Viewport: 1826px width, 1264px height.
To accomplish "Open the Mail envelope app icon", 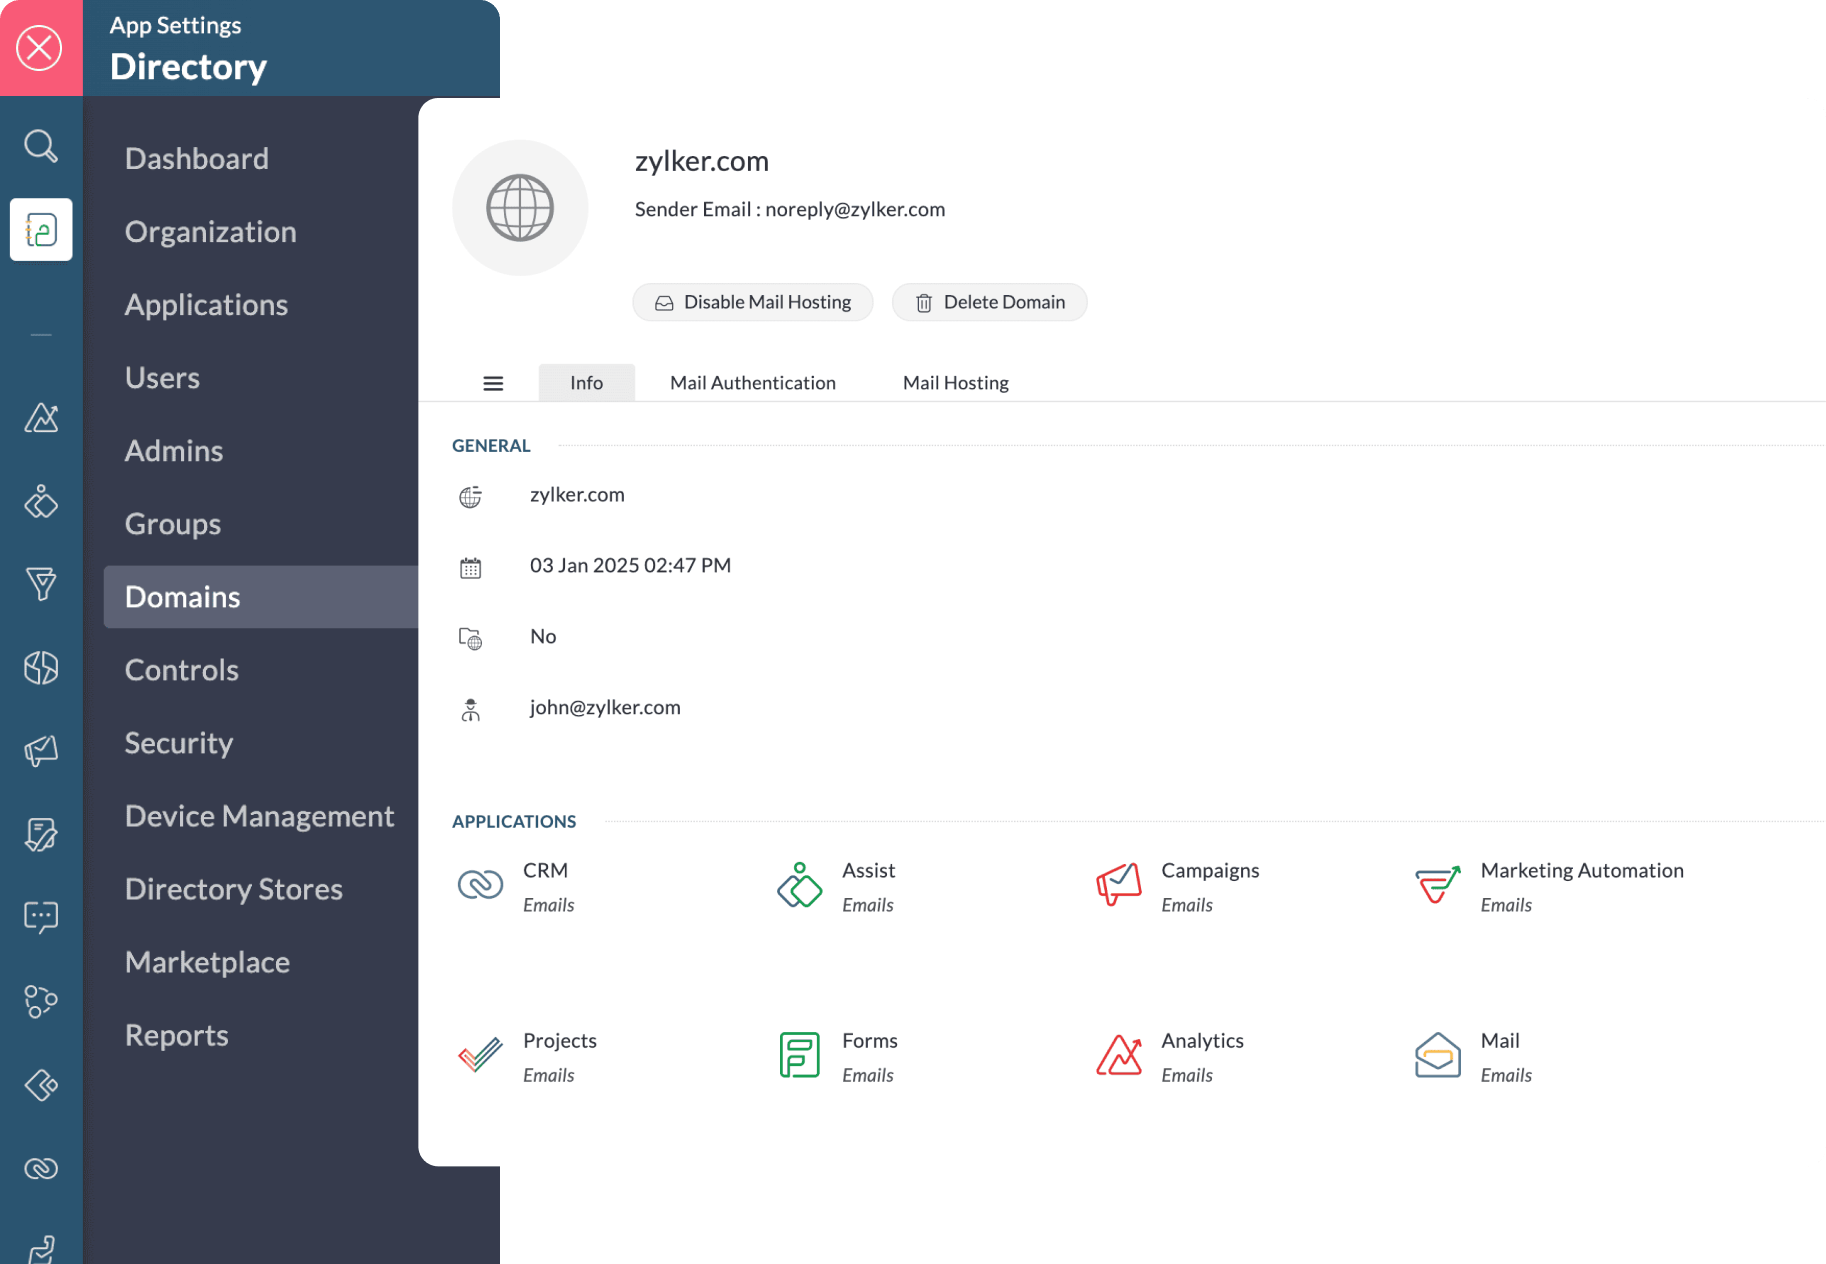I will [1437, 1055].
